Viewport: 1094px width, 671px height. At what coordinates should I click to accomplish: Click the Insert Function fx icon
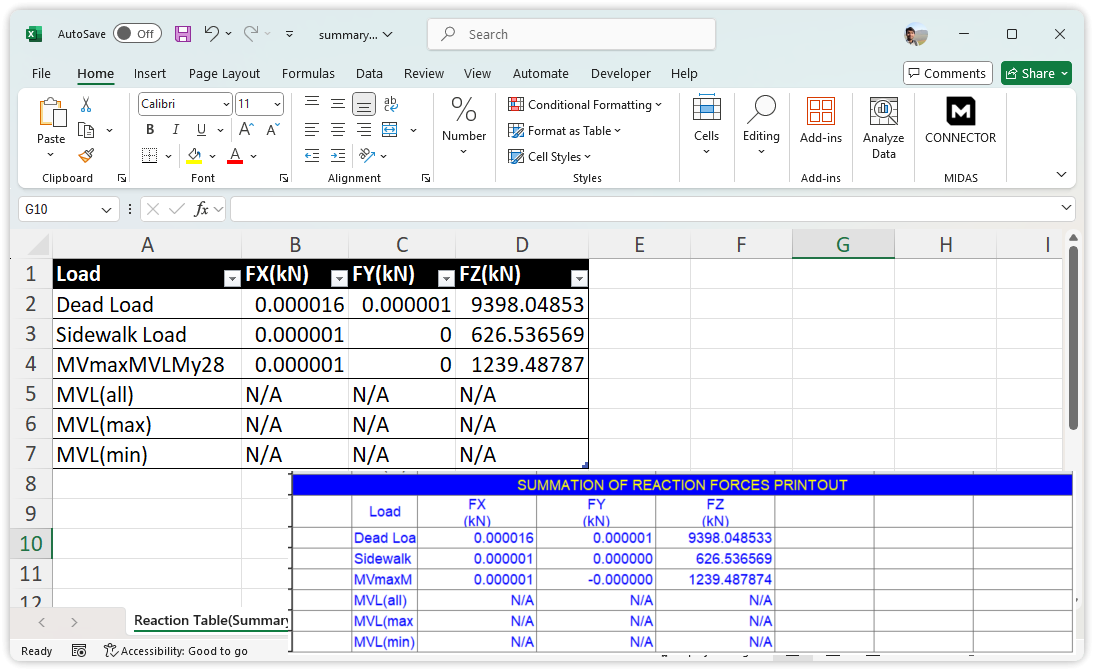202,209
